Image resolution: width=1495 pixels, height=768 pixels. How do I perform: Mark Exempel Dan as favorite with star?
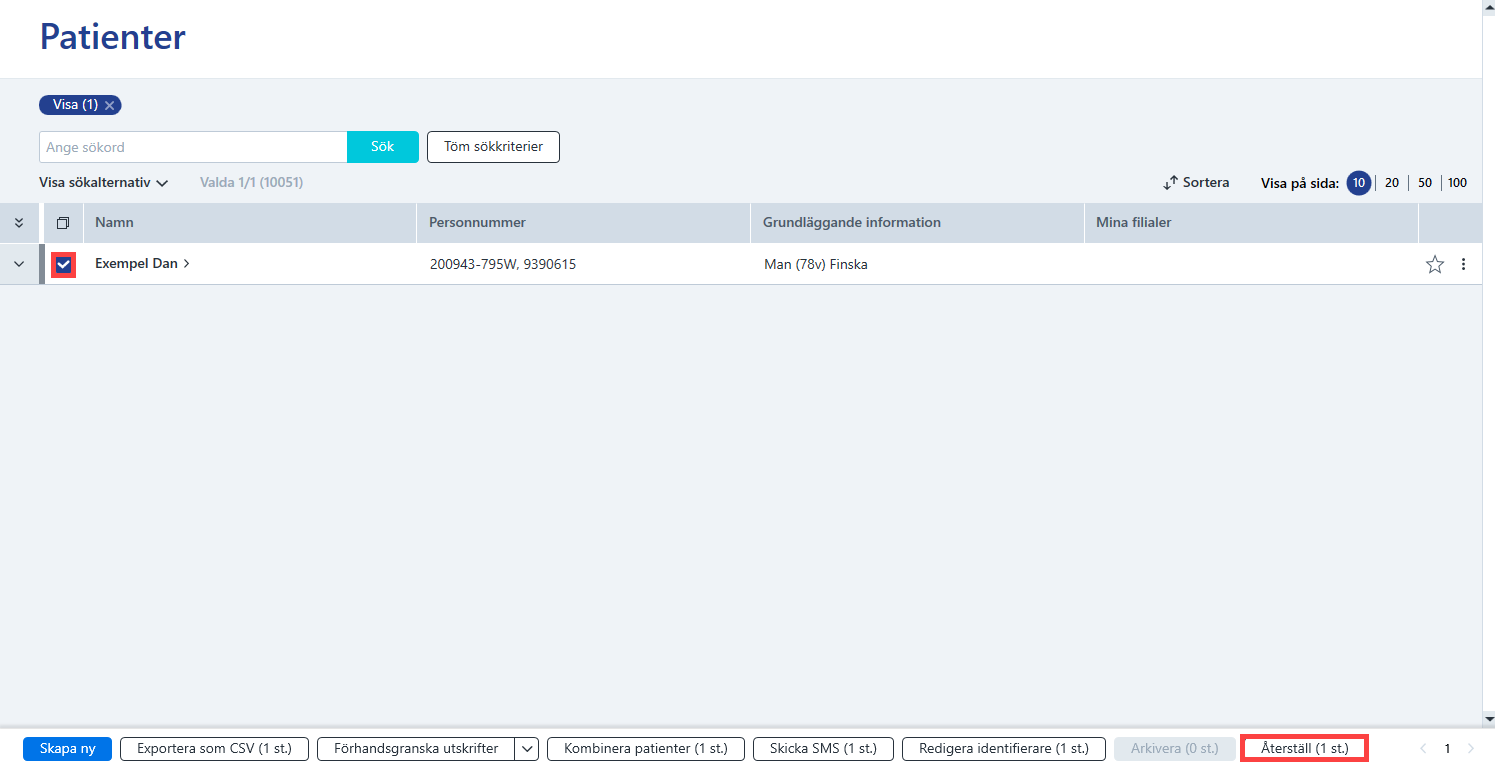pyautogui.click(x=1435, y=264)
